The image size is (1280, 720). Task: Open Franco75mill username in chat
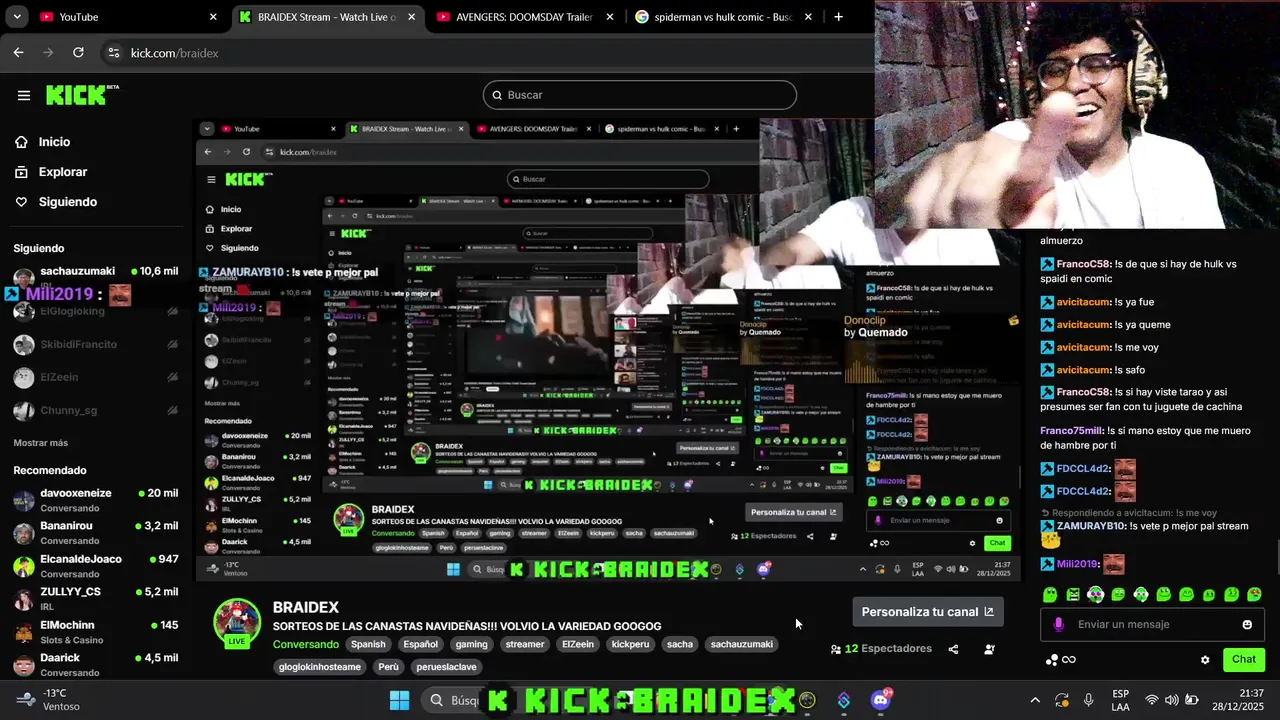click(1072, 431)
